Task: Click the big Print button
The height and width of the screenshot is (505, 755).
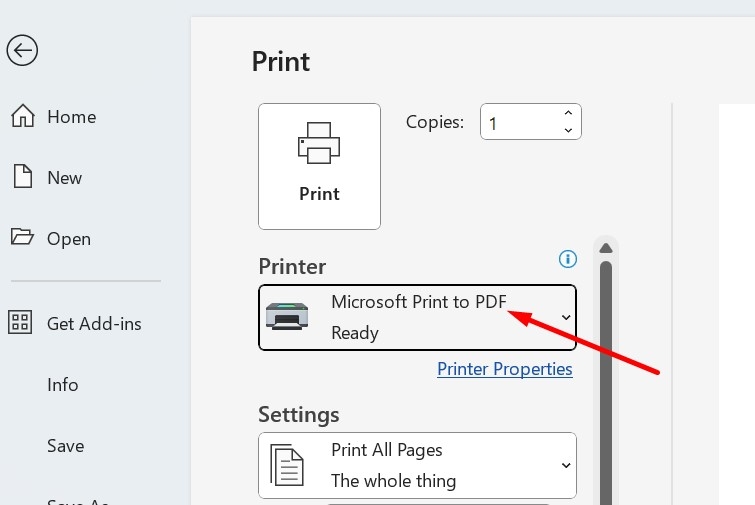Action: click(319, 166)
